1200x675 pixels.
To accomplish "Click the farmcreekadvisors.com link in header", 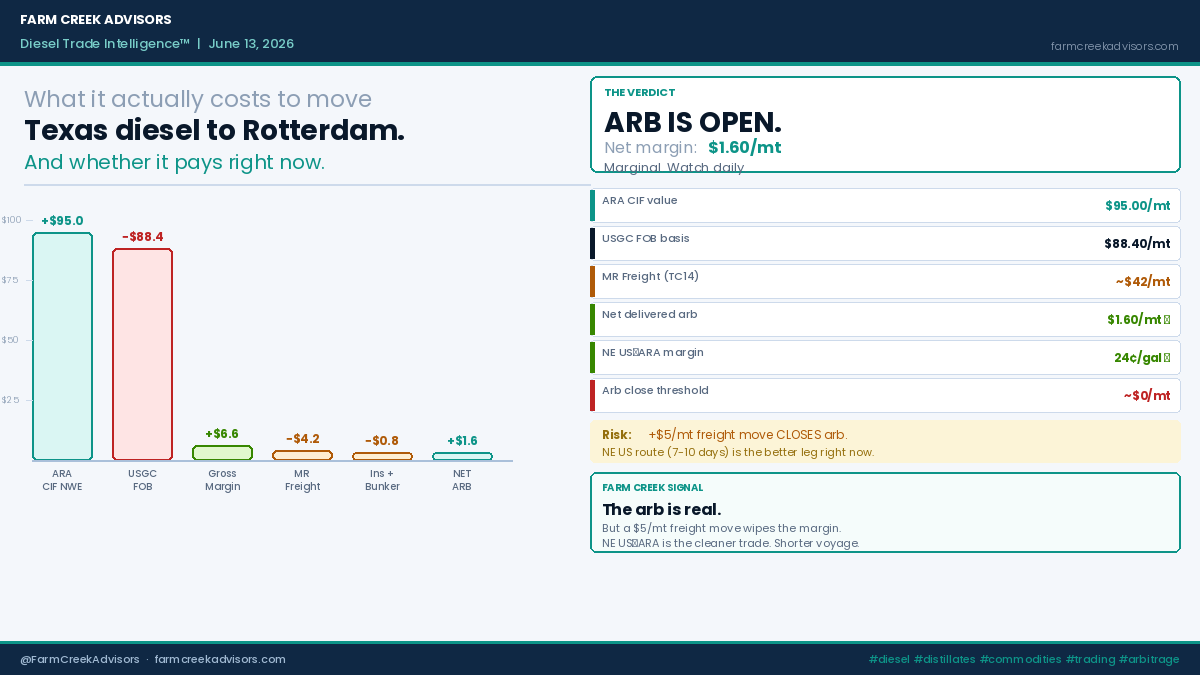I will click(1114, 46).
